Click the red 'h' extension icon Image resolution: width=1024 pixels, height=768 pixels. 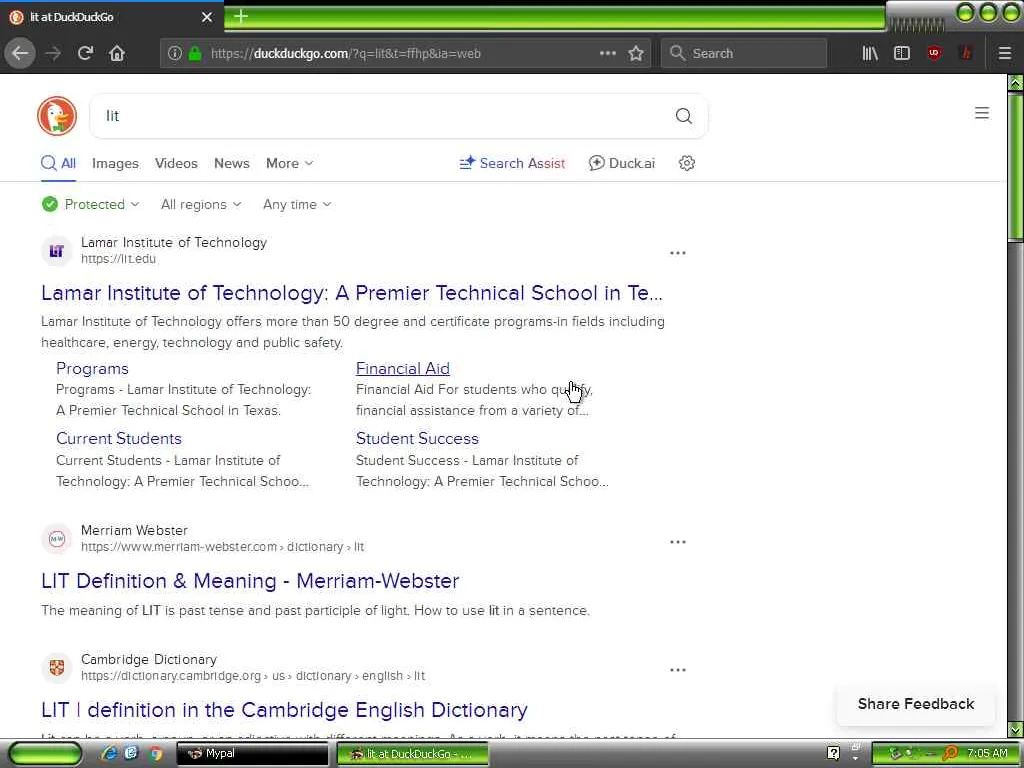[x=966, y=54]
